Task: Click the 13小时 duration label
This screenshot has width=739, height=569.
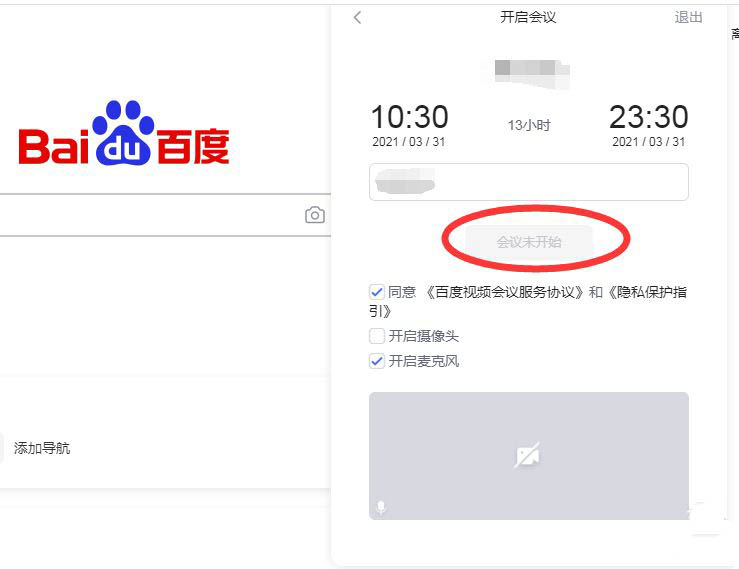Action: click(529, 125)
